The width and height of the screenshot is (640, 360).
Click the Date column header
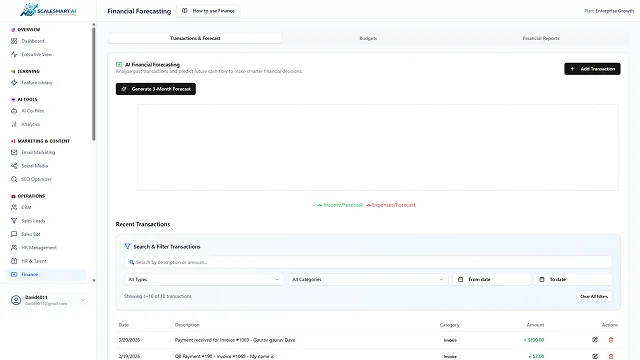[x=123, y=325]
